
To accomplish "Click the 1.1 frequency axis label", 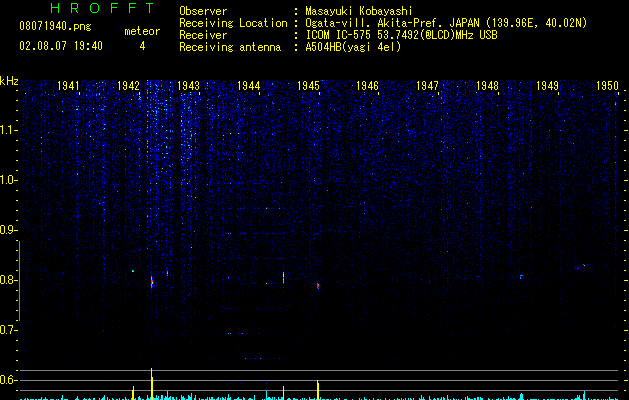I will click(8, 130).
